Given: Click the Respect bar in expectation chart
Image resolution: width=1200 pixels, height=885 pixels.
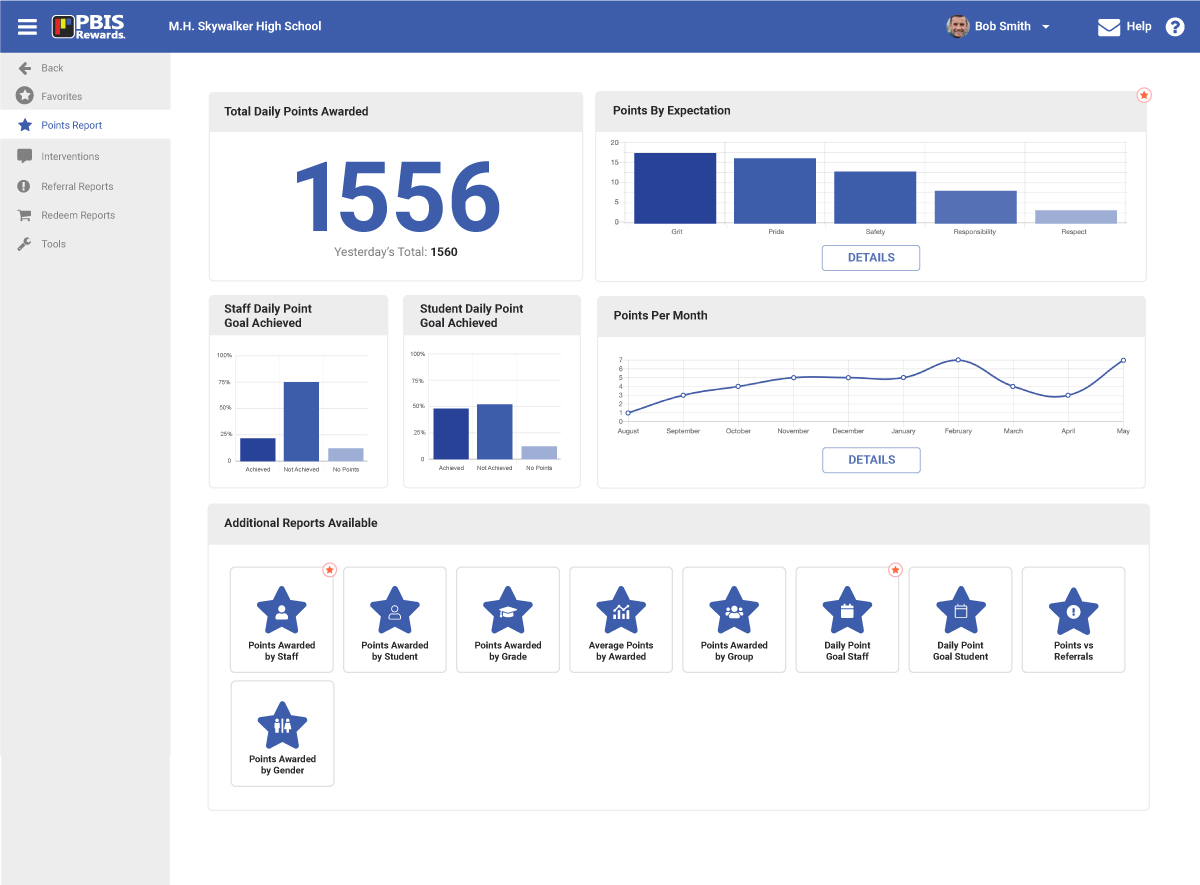Looking at the screenshot, I should tap(1076, 216).
